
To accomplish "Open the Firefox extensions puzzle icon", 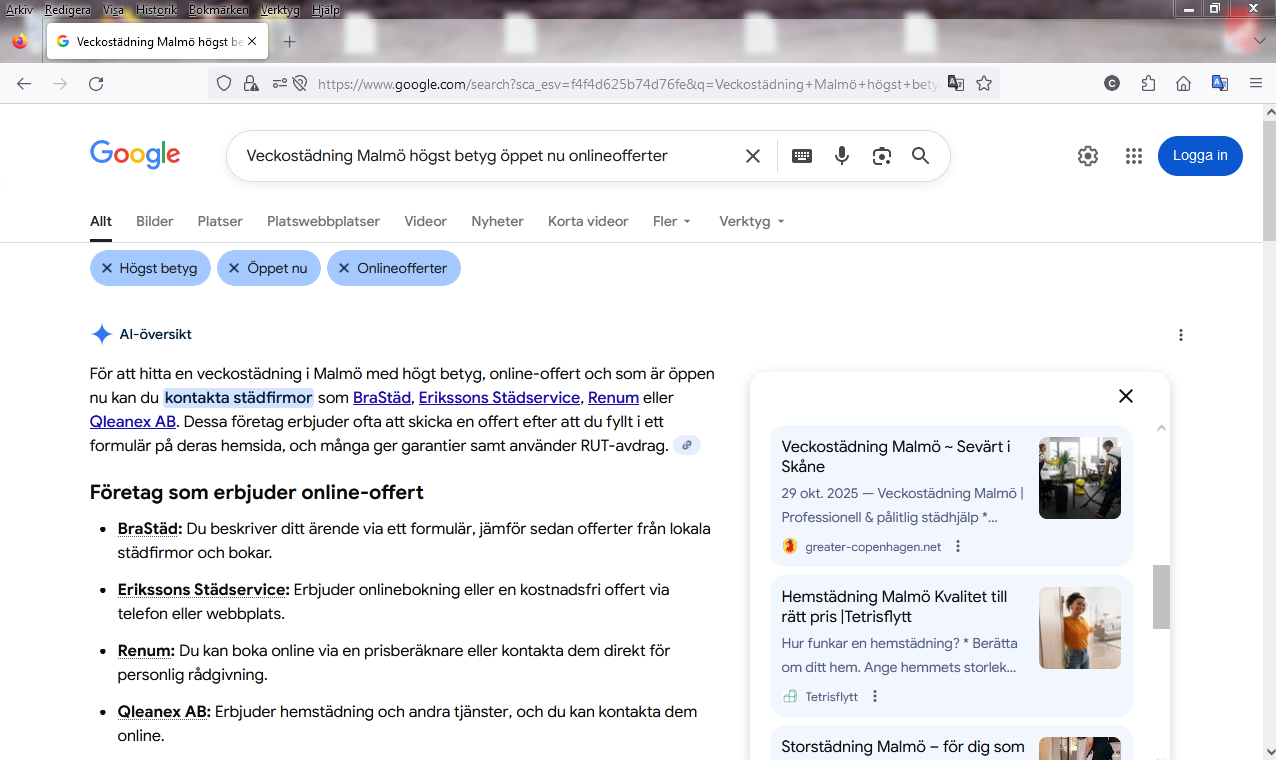I will (1148, 84).
